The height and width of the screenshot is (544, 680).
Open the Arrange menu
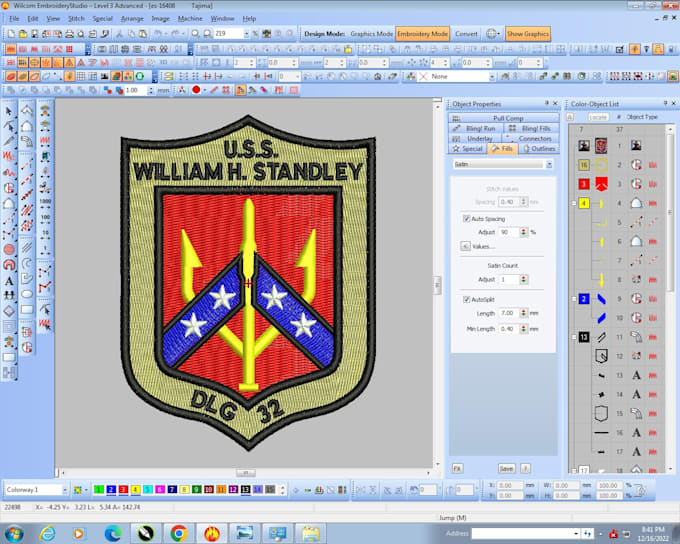[132, 19]
